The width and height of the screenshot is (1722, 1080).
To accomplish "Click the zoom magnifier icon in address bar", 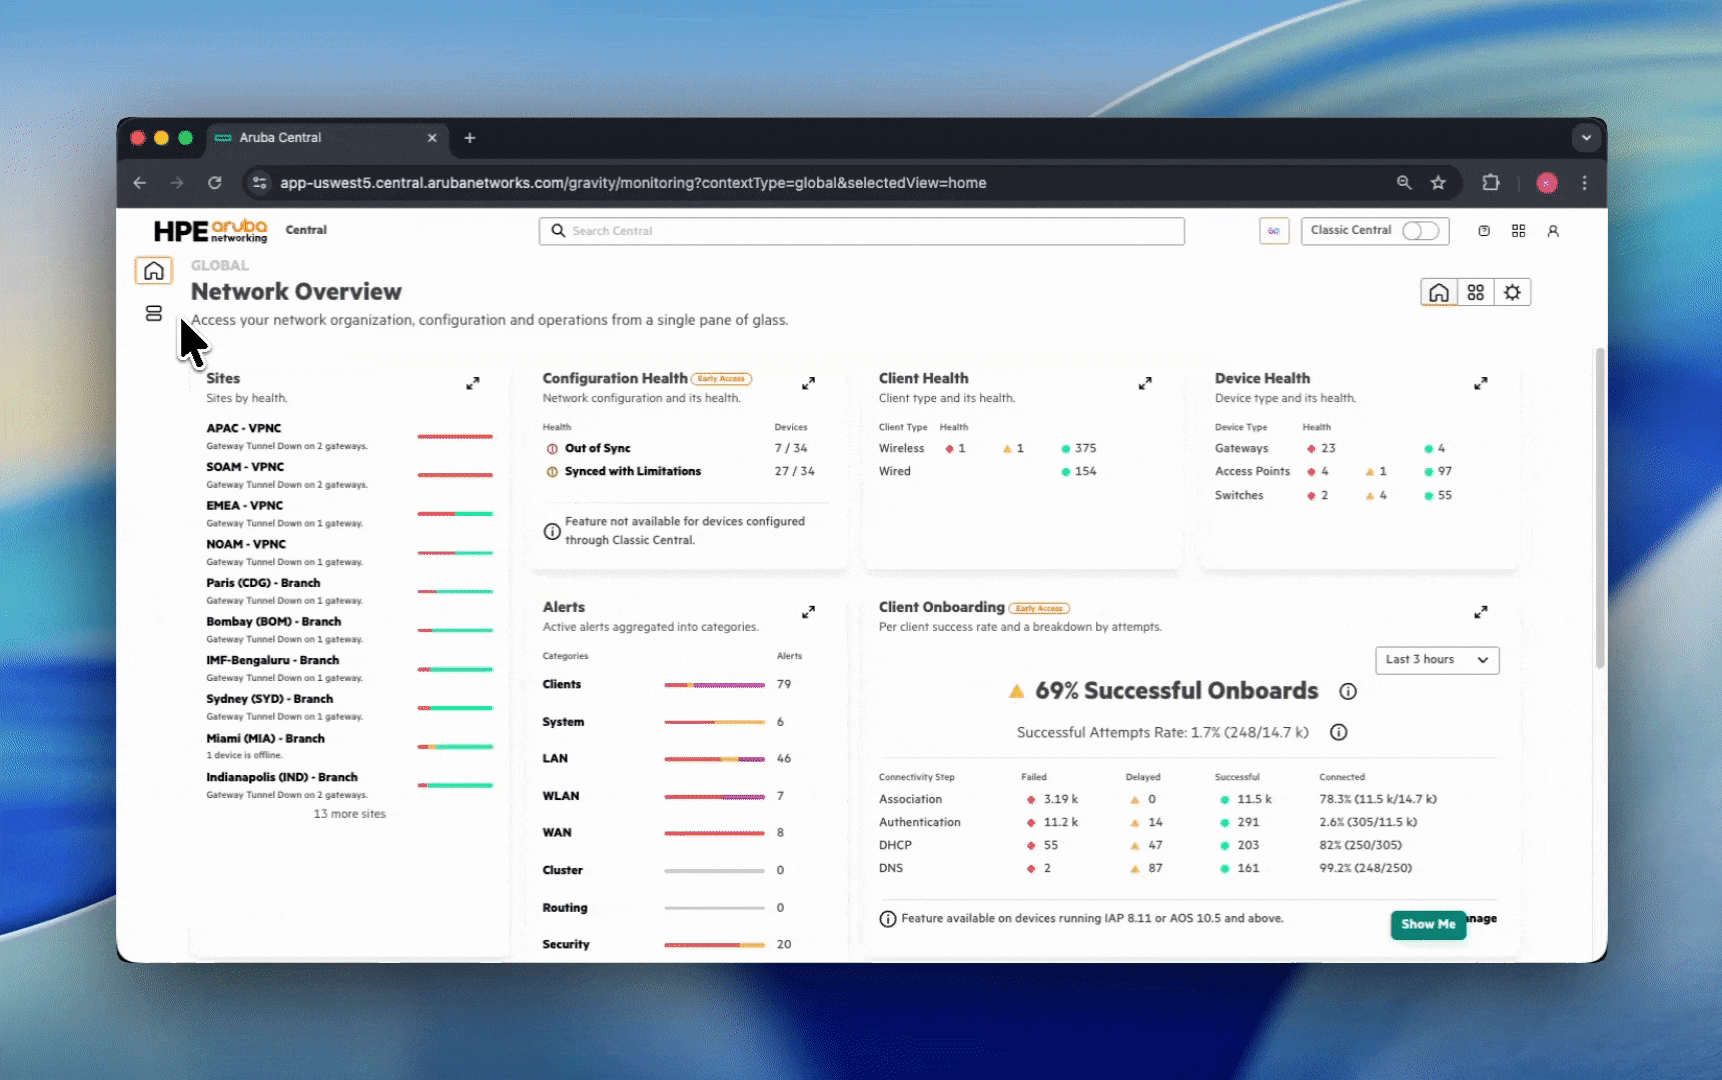I will (1404, 183).
